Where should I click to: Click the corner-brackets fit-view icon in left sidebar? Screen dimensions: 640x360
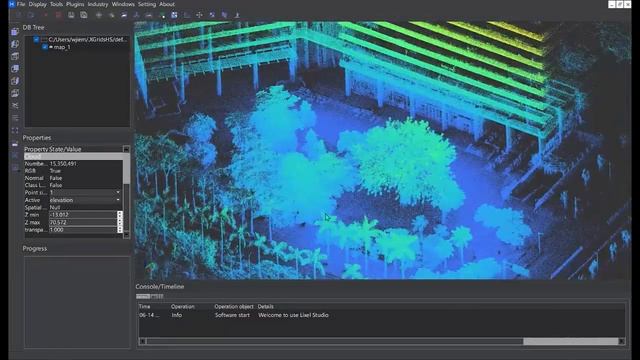(x=15, y=131)
